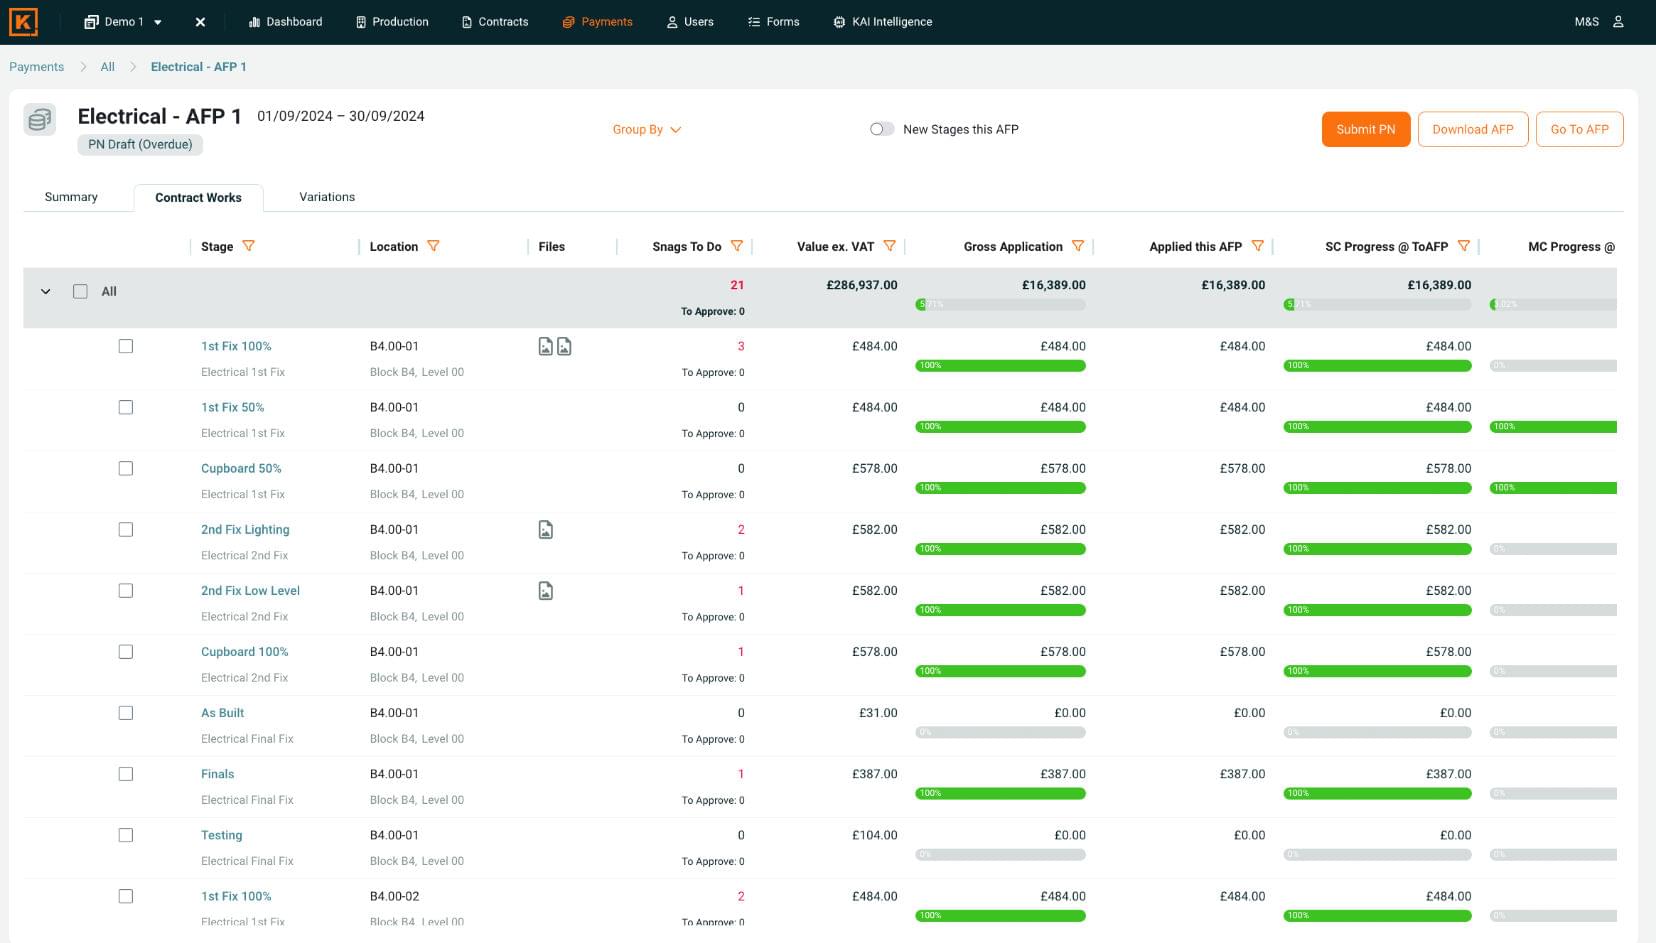Close the Demo 1 project with X
Viewport: 1656px width, 943px height.
[x=200, y=22]
